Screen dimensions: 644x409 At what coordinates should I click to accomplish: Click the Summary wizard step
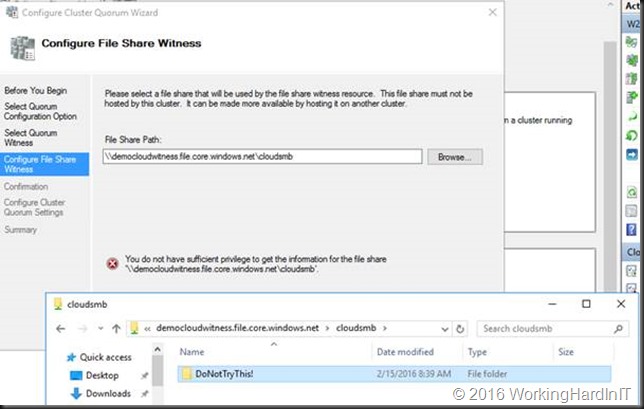21,230
